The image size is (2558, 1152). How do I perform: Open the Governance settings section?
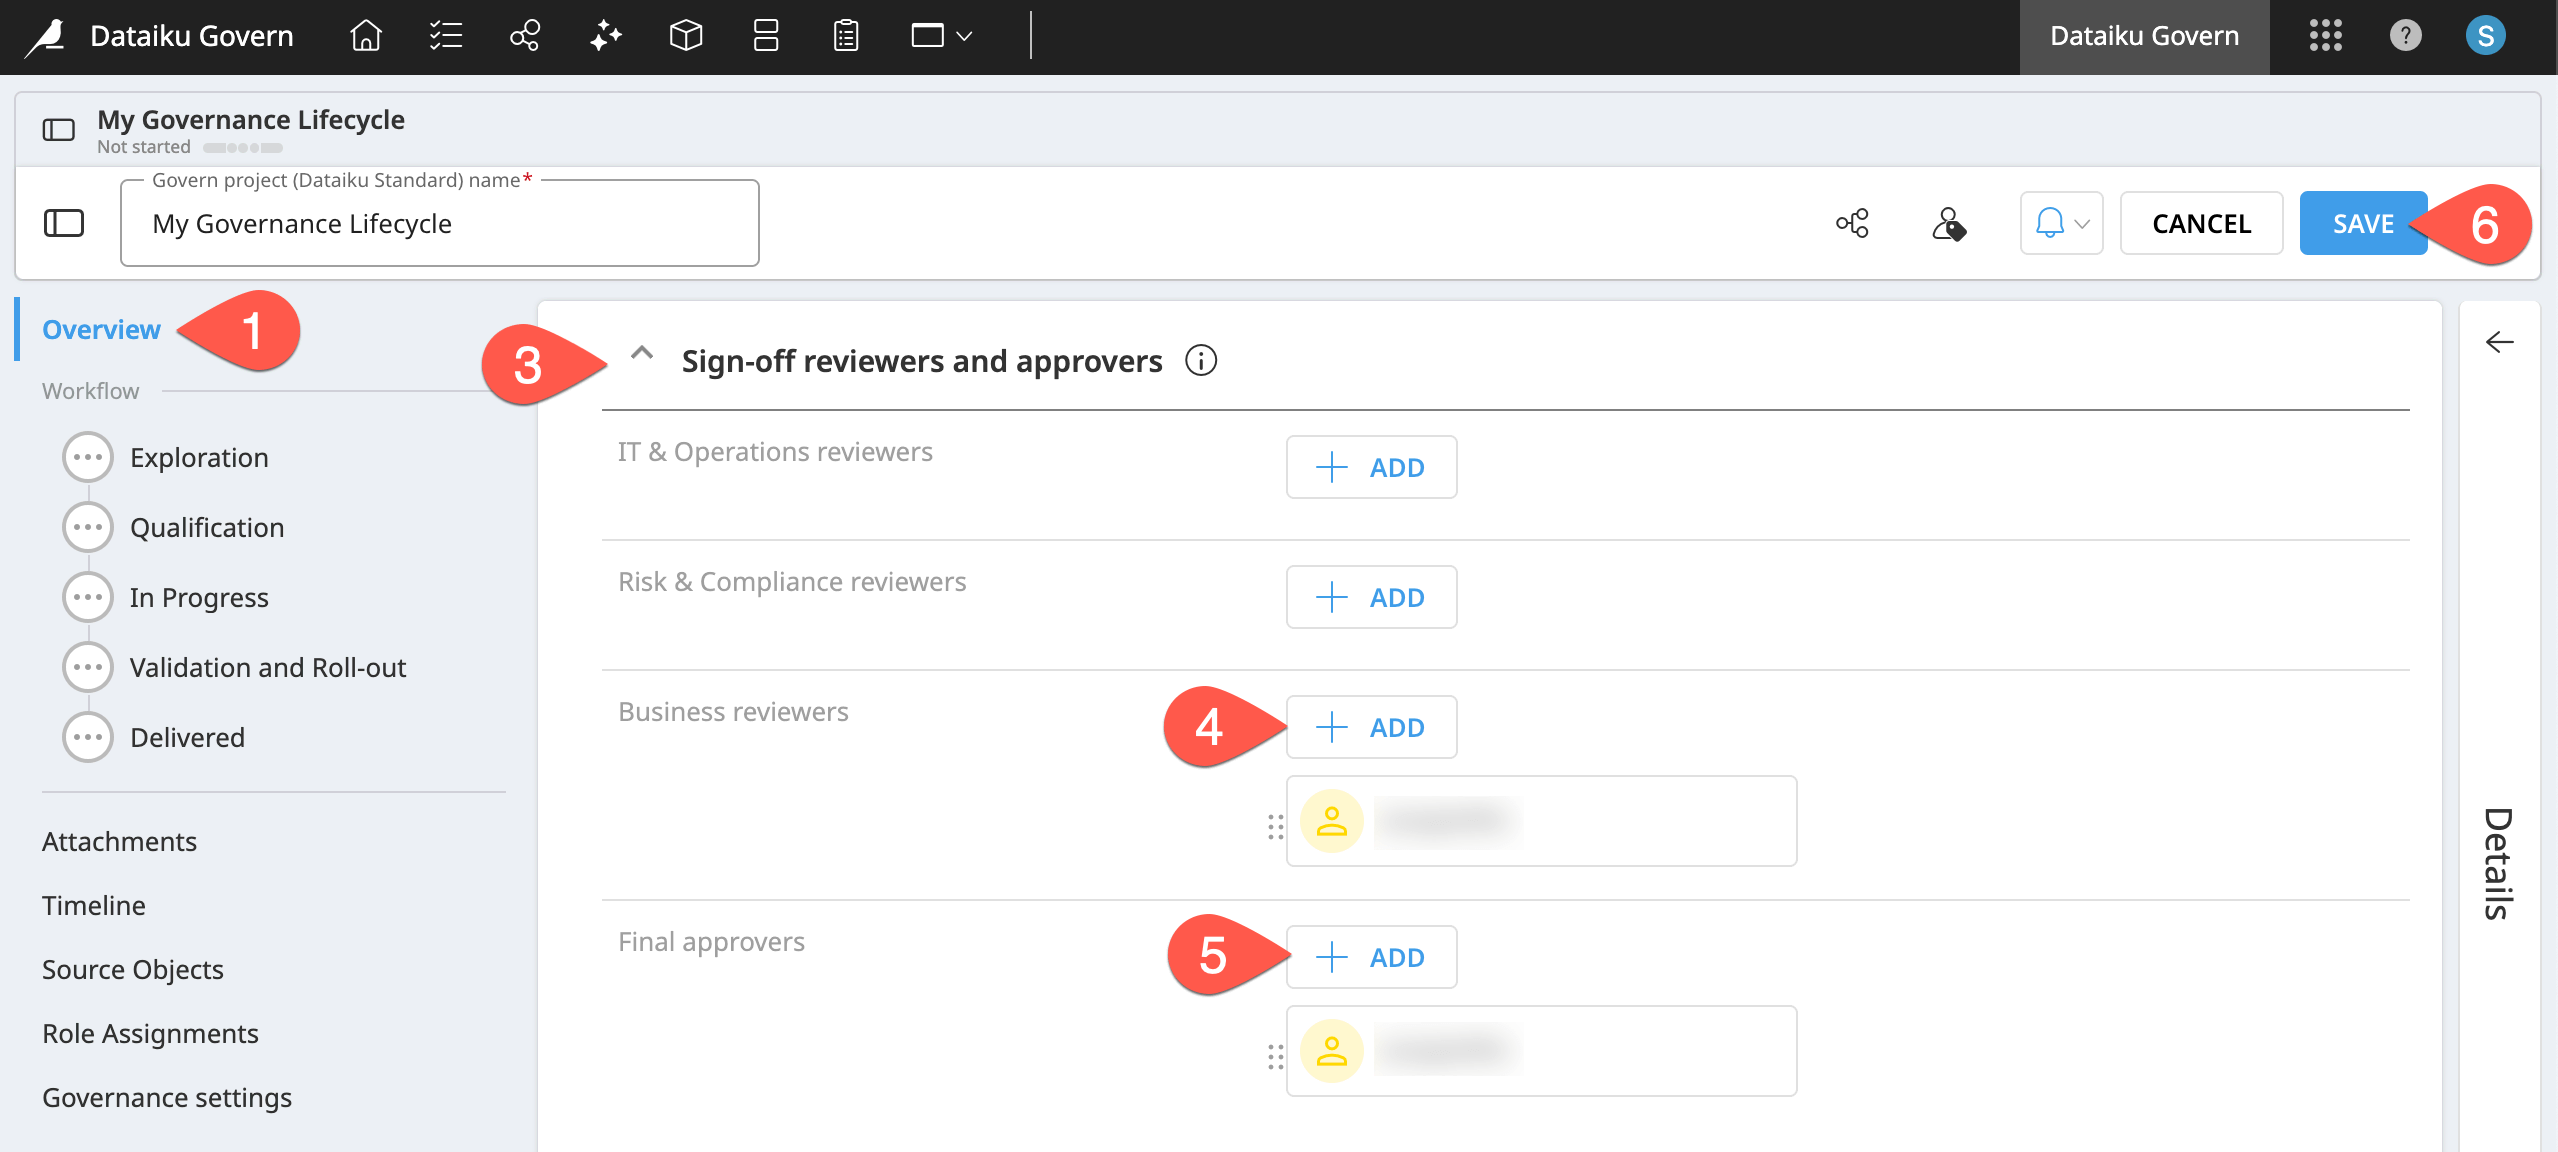(x=167, y=1097)
